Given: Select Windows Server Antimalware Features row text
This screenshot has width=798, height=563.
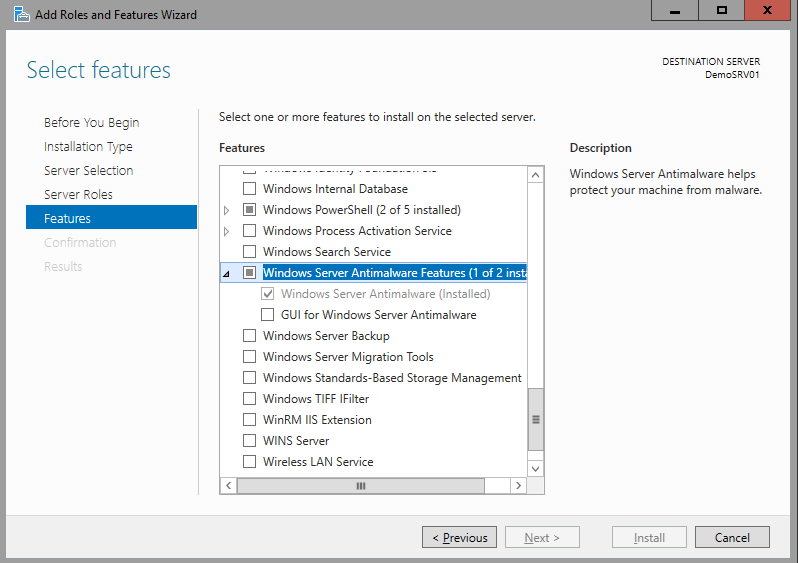Looking at the screenshot, I should [x=394, y=273].
